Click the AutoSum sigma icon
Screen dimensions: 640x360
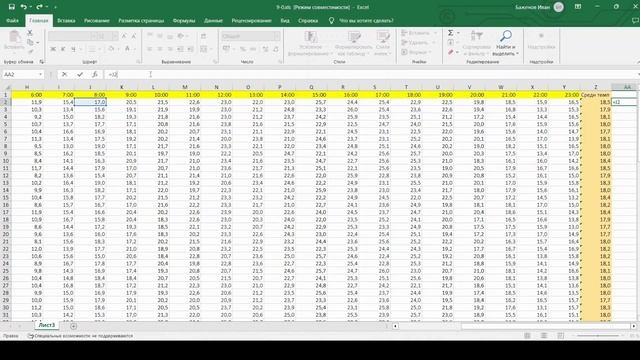[x=451, y=33]
